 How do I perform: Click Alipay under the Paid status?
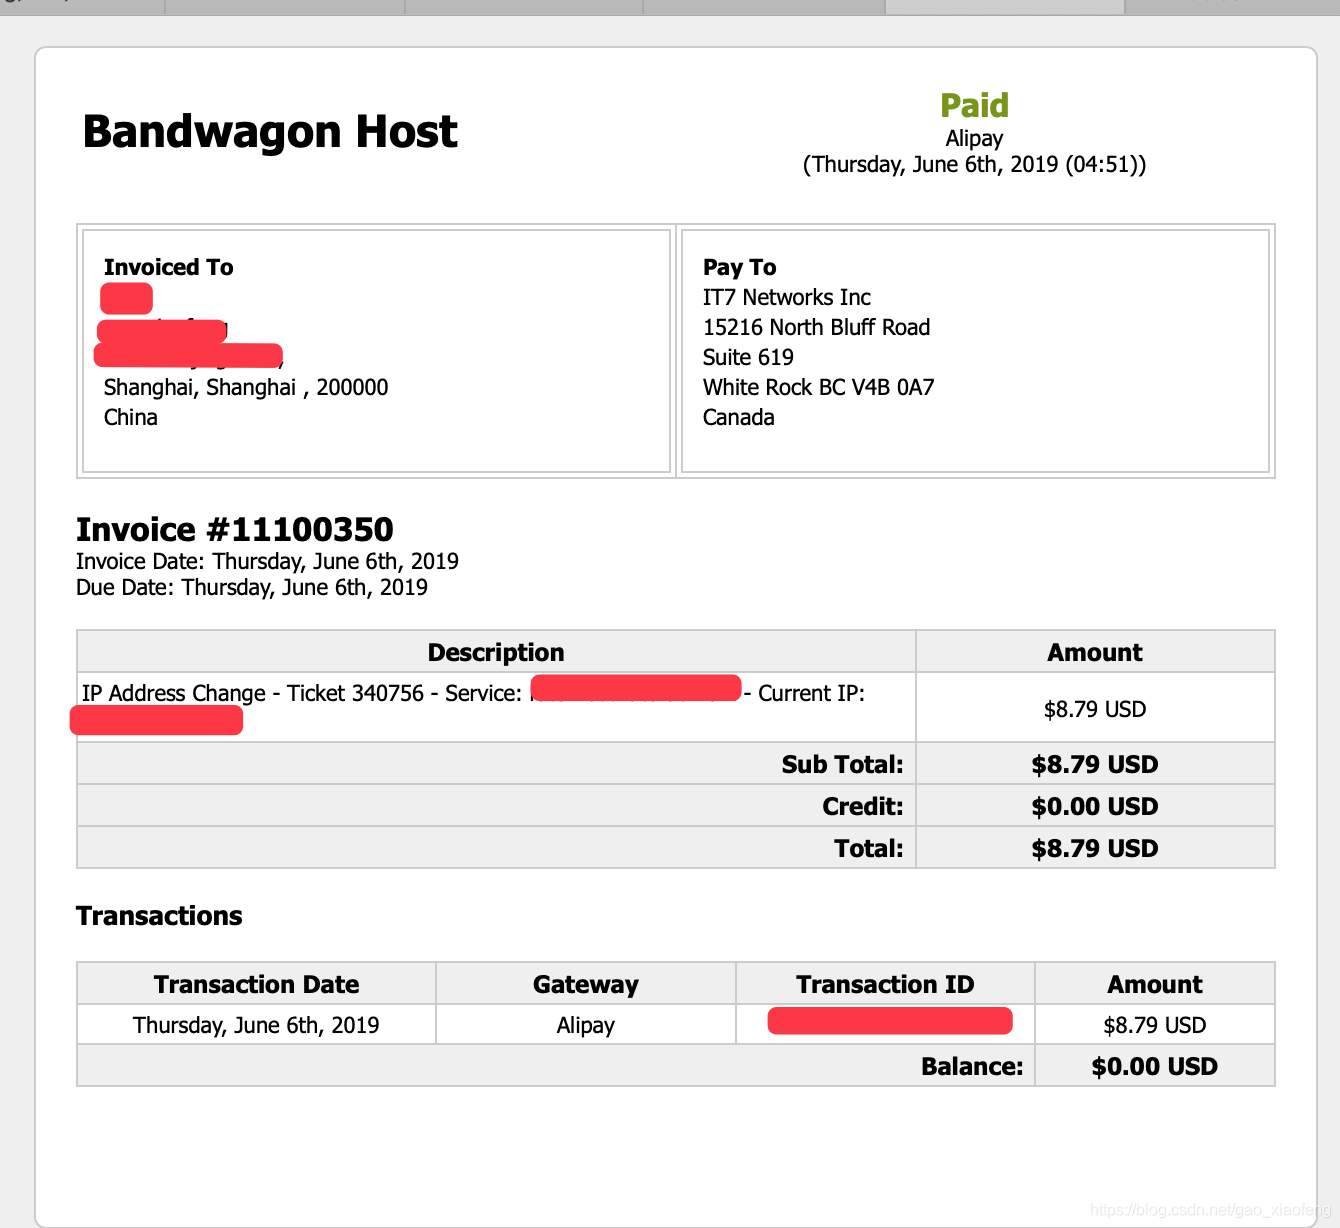pyautogui.click(x=974, y=138)
